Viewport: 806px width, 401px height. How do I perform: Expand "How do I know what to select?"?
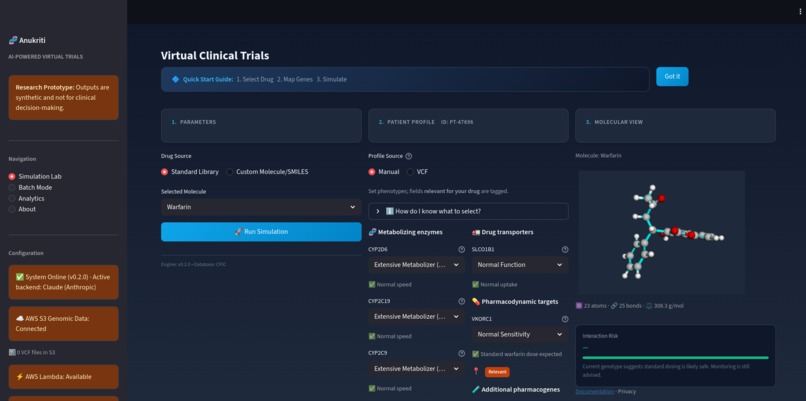468,211
